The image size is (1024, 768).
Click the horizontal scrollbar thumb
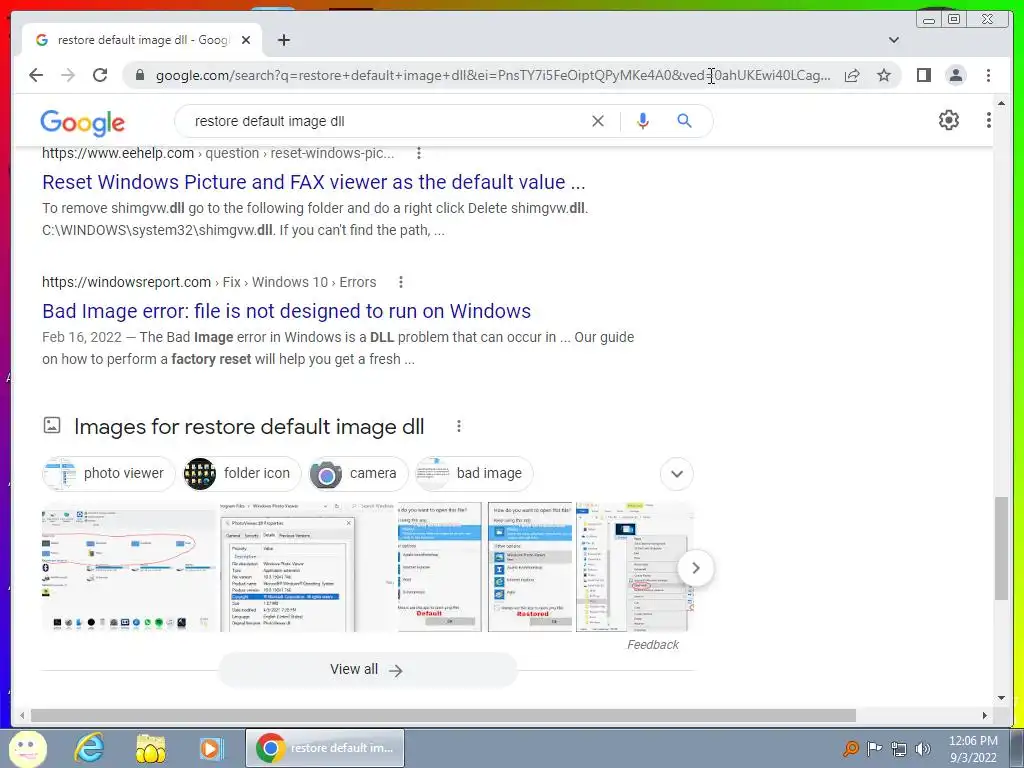[x=443, y=715]
